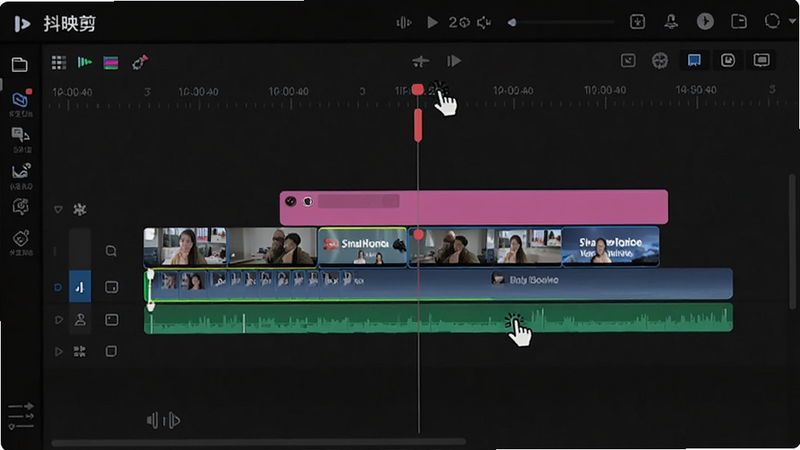Viewport: 800px width, 450px height.
Task: Click the step-forward icon above the ruler
Action: (454, 61)
